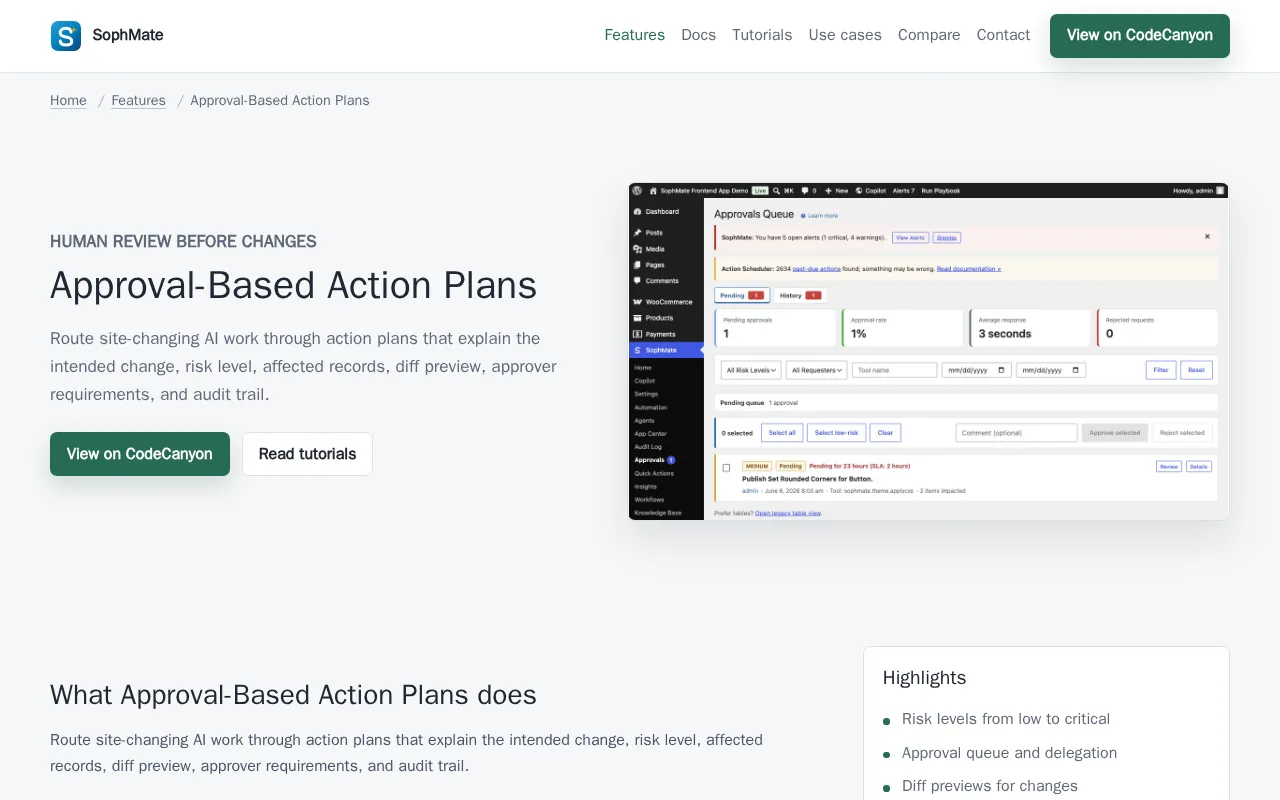1280x800 pixels.
Task: Click the SophMate brand name in header
Action: click(128, 35)
